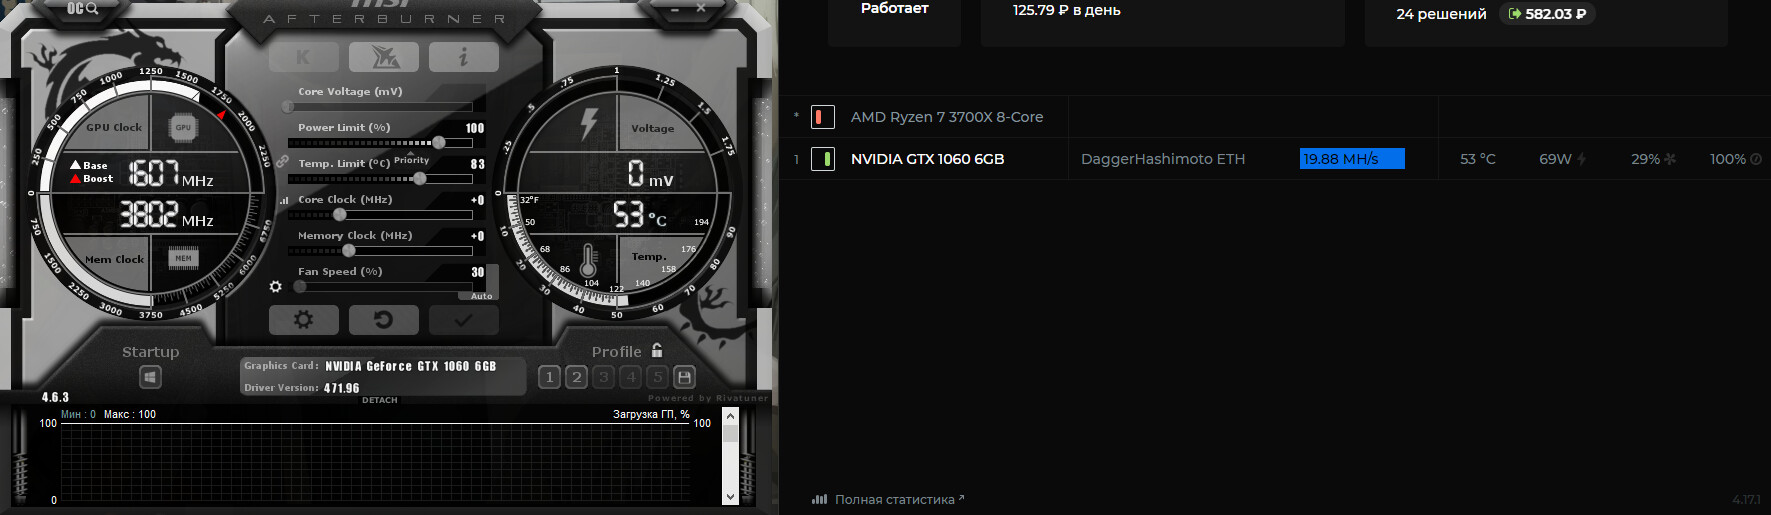Image resolution: width=1771 pixels, height=515 pixels.
Task: Select profile slot 2
Action: [576, 377]
